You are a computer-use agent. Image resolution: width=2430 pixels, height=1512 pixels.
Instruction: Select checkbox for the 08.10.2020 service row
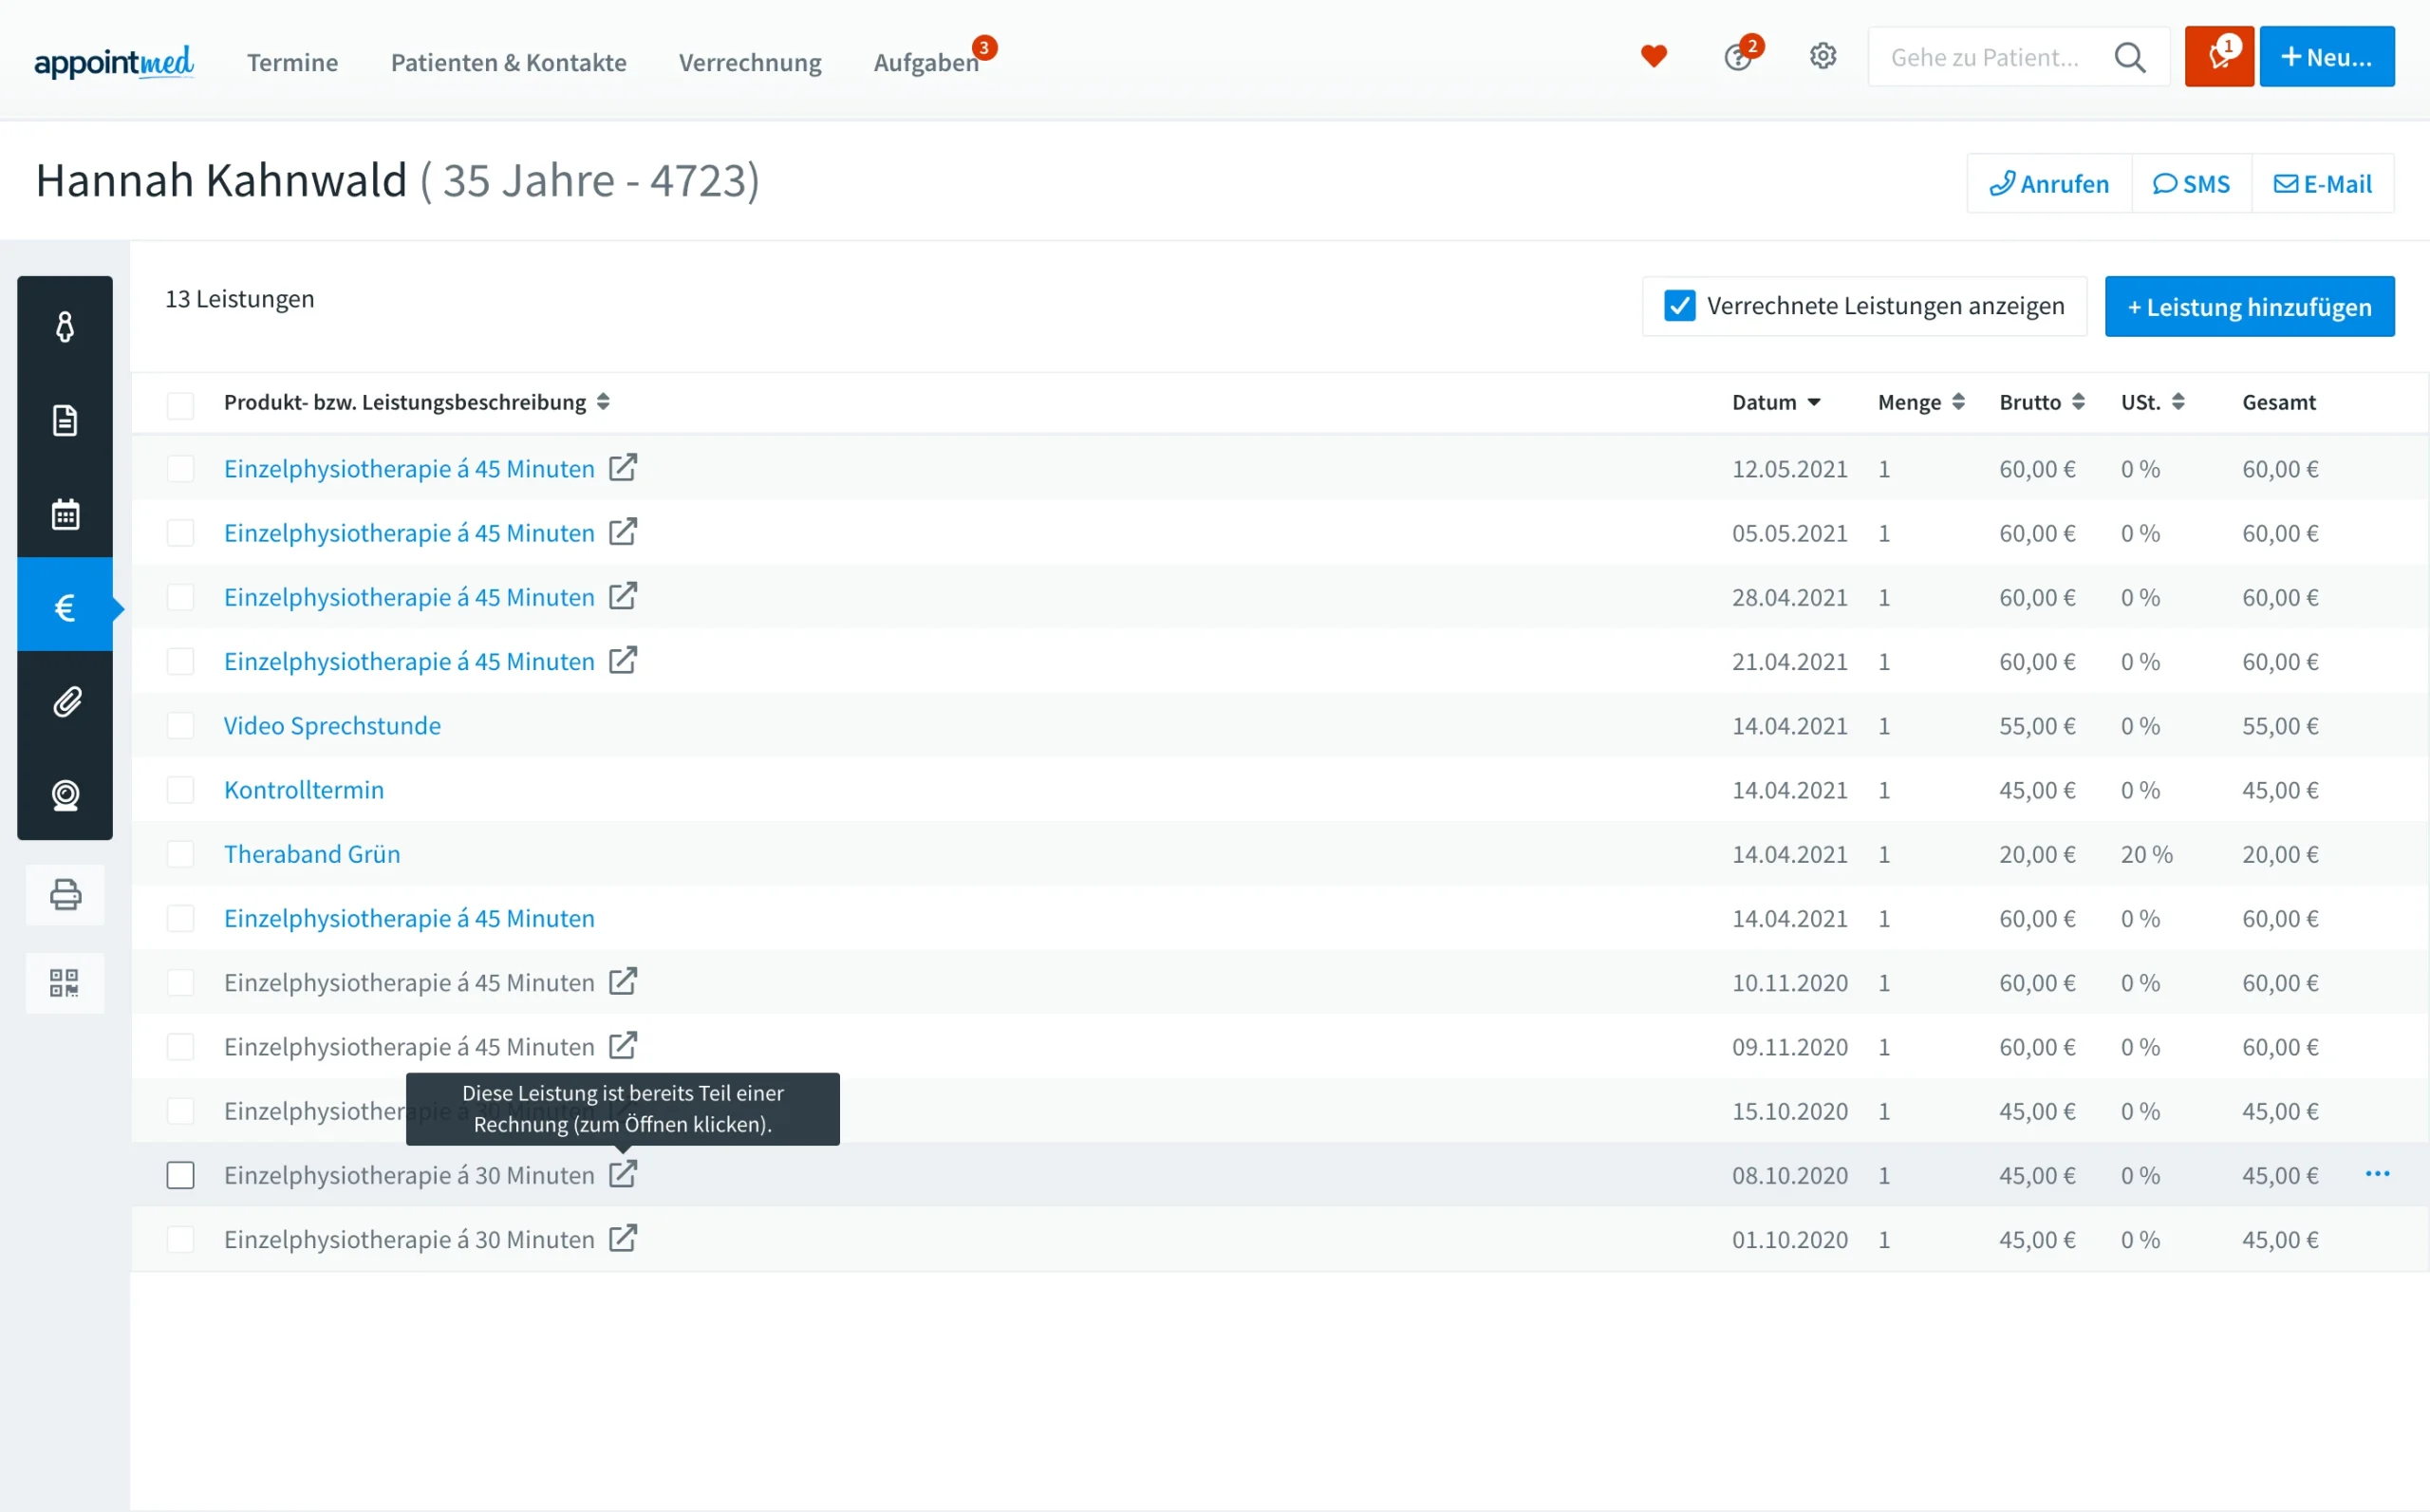tap(180, 1175)
